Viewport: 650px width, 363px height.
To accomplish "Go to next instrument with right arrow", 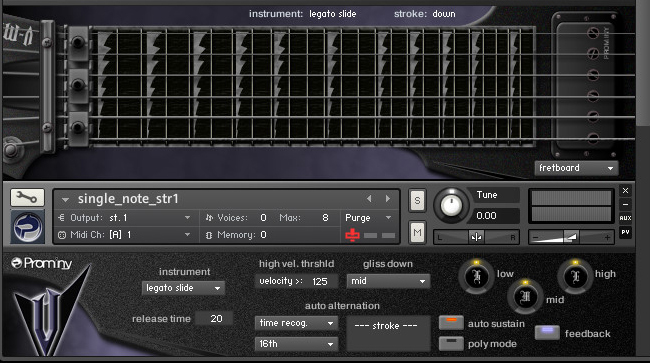I will [388, 199].
